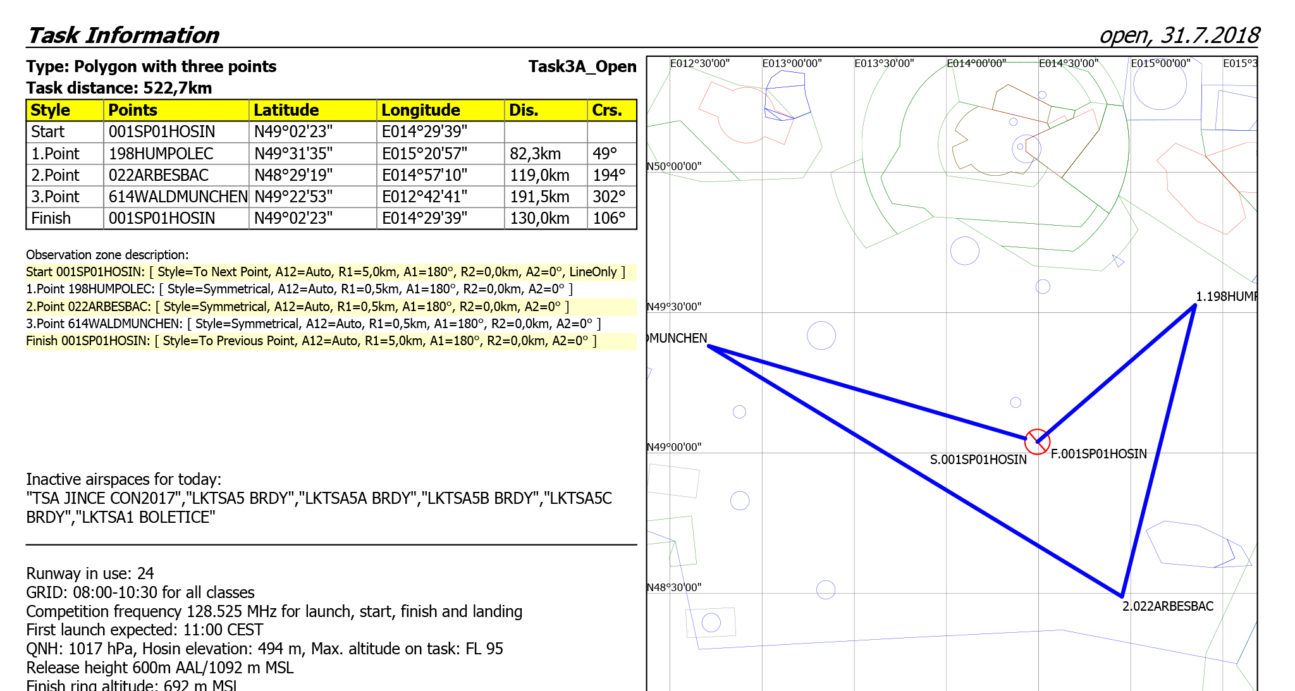The image size is (1295, 691).
Task: Select the Competition frequency 128.525 MHz line
Action: click(274, 611)
